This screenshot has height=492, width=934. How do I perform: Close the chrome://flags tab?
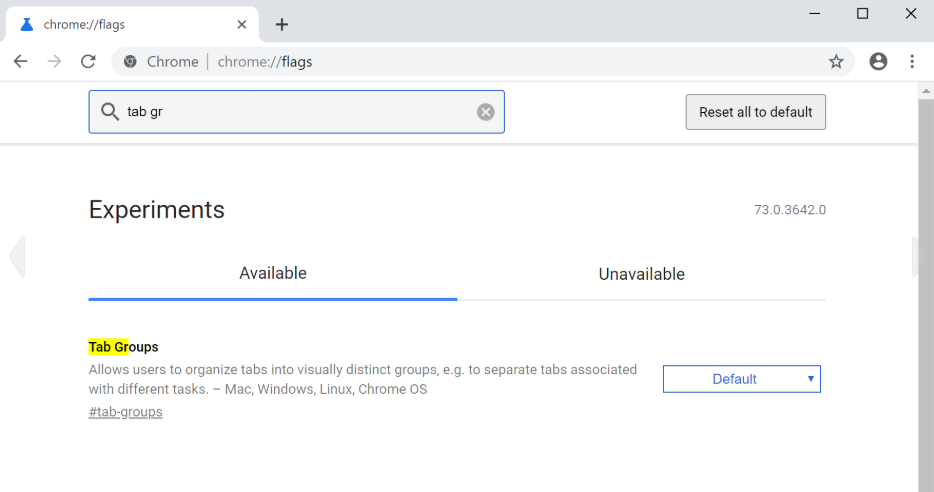point(242,24)
